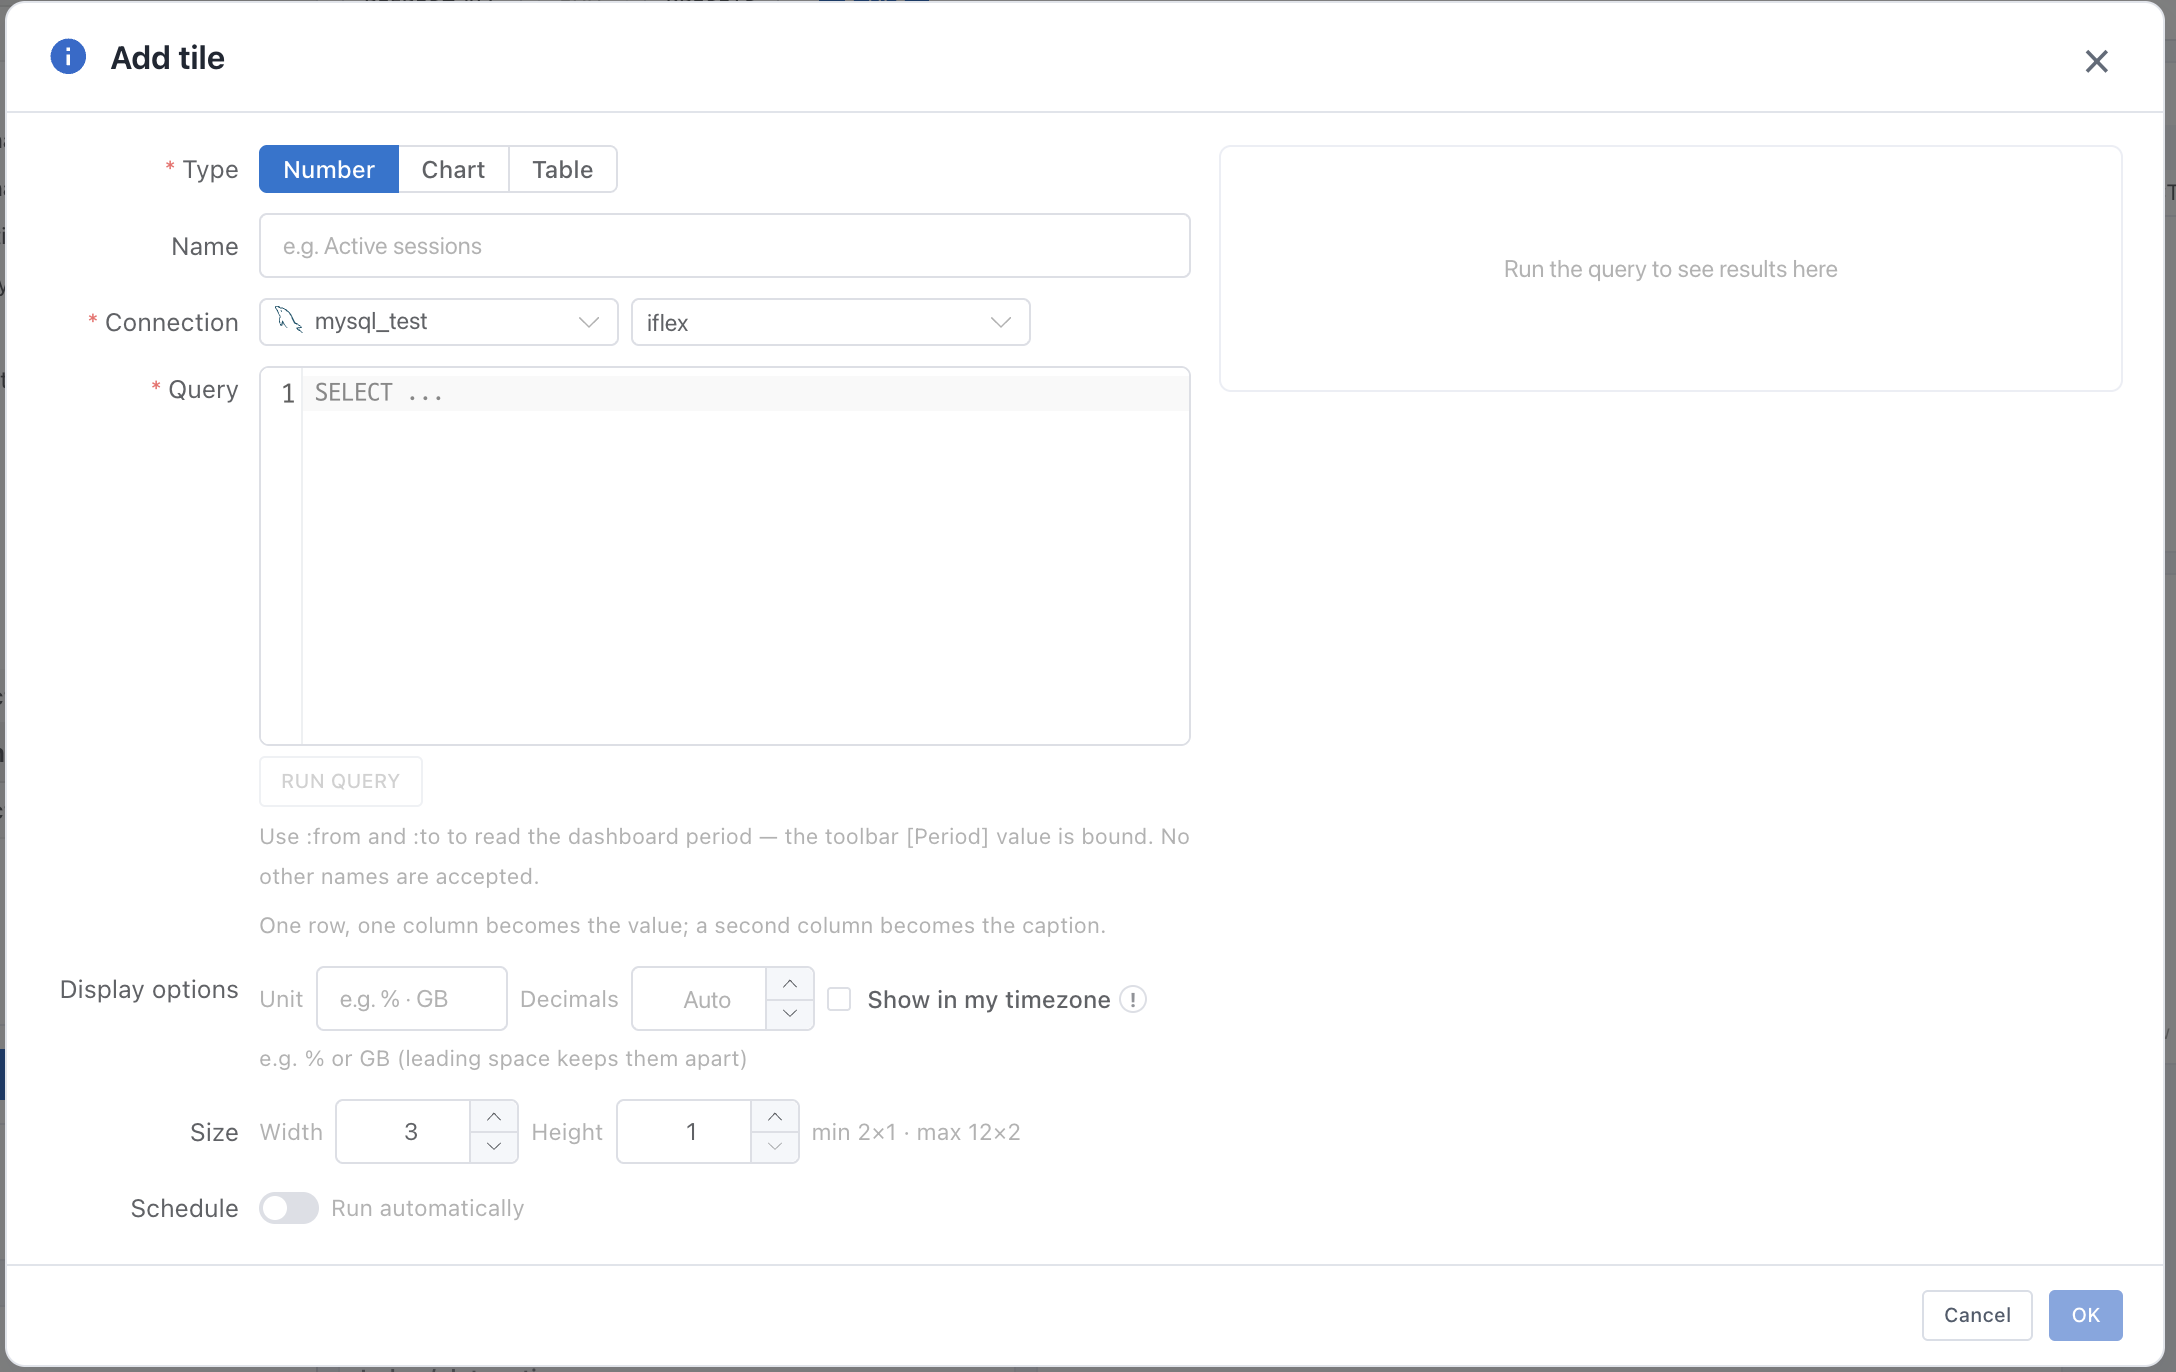Decrease Decimals with the down arrow
Viewport: 2176px width, 1372px height.
[790, 1013]
